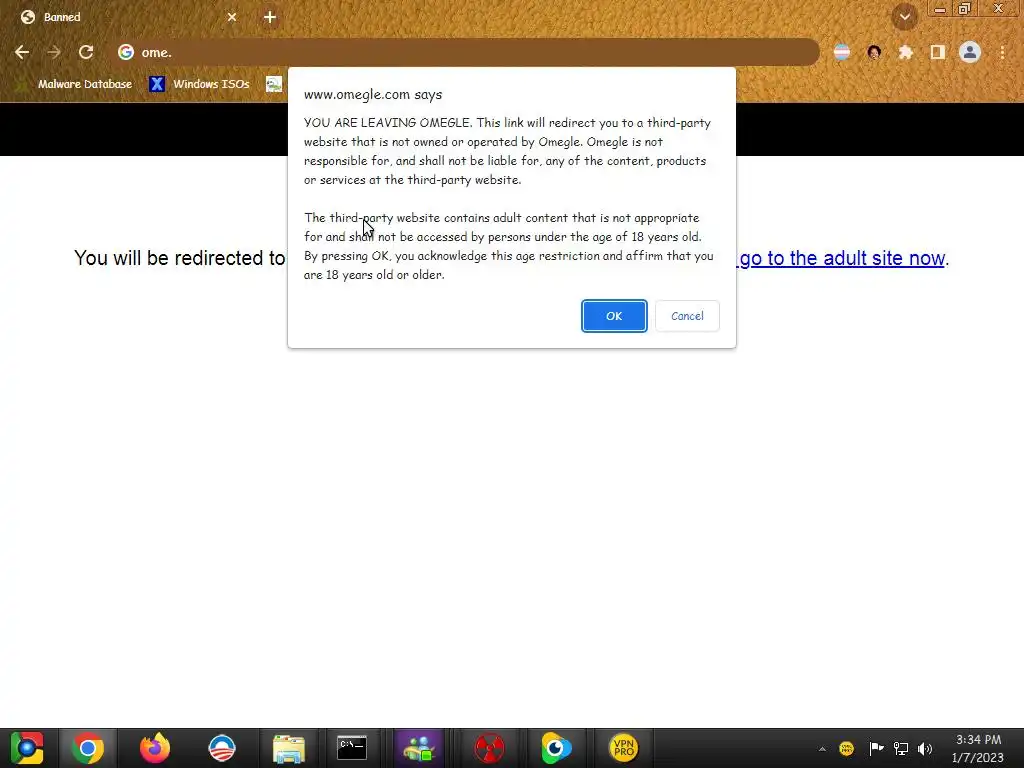This screenshot has width=1024, height=768.
Task: Open the clock showing 3:34 PM
Action: pyautogui.click(x=978, y=748)
